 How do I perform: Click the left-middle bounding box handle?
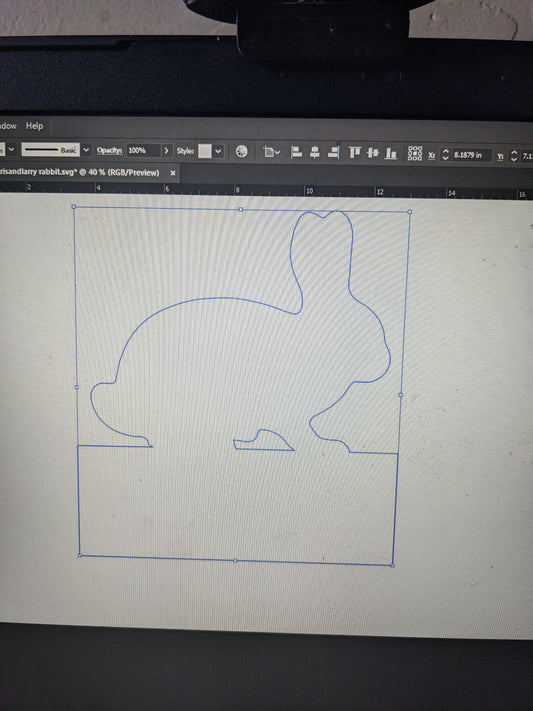click(76, 387)
